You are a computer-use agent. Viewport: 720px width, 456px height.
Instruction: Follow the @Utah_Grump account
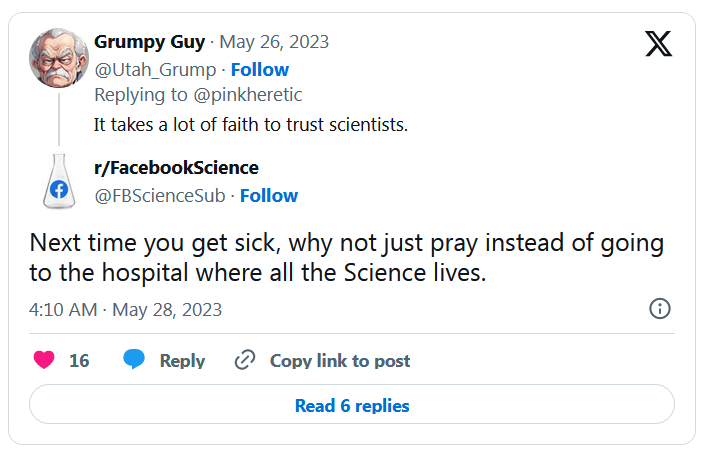(x=260, y=69)
